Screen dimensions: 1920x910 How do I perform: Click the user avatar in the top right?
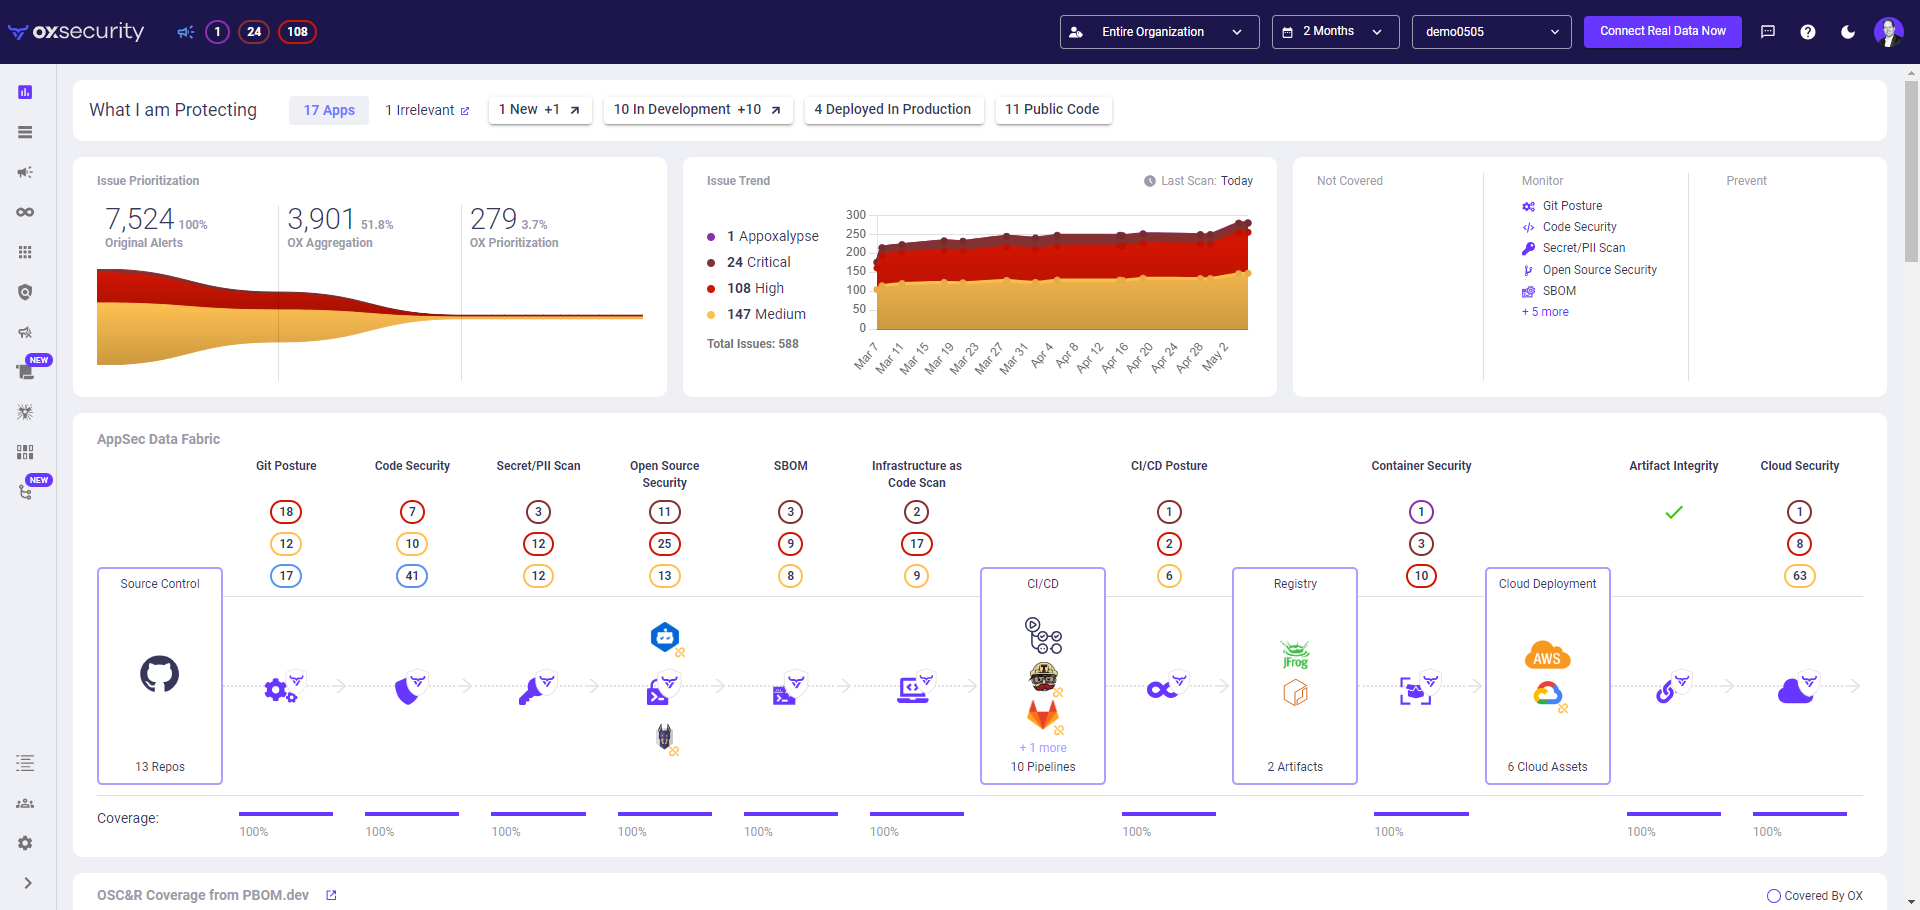1889,31
